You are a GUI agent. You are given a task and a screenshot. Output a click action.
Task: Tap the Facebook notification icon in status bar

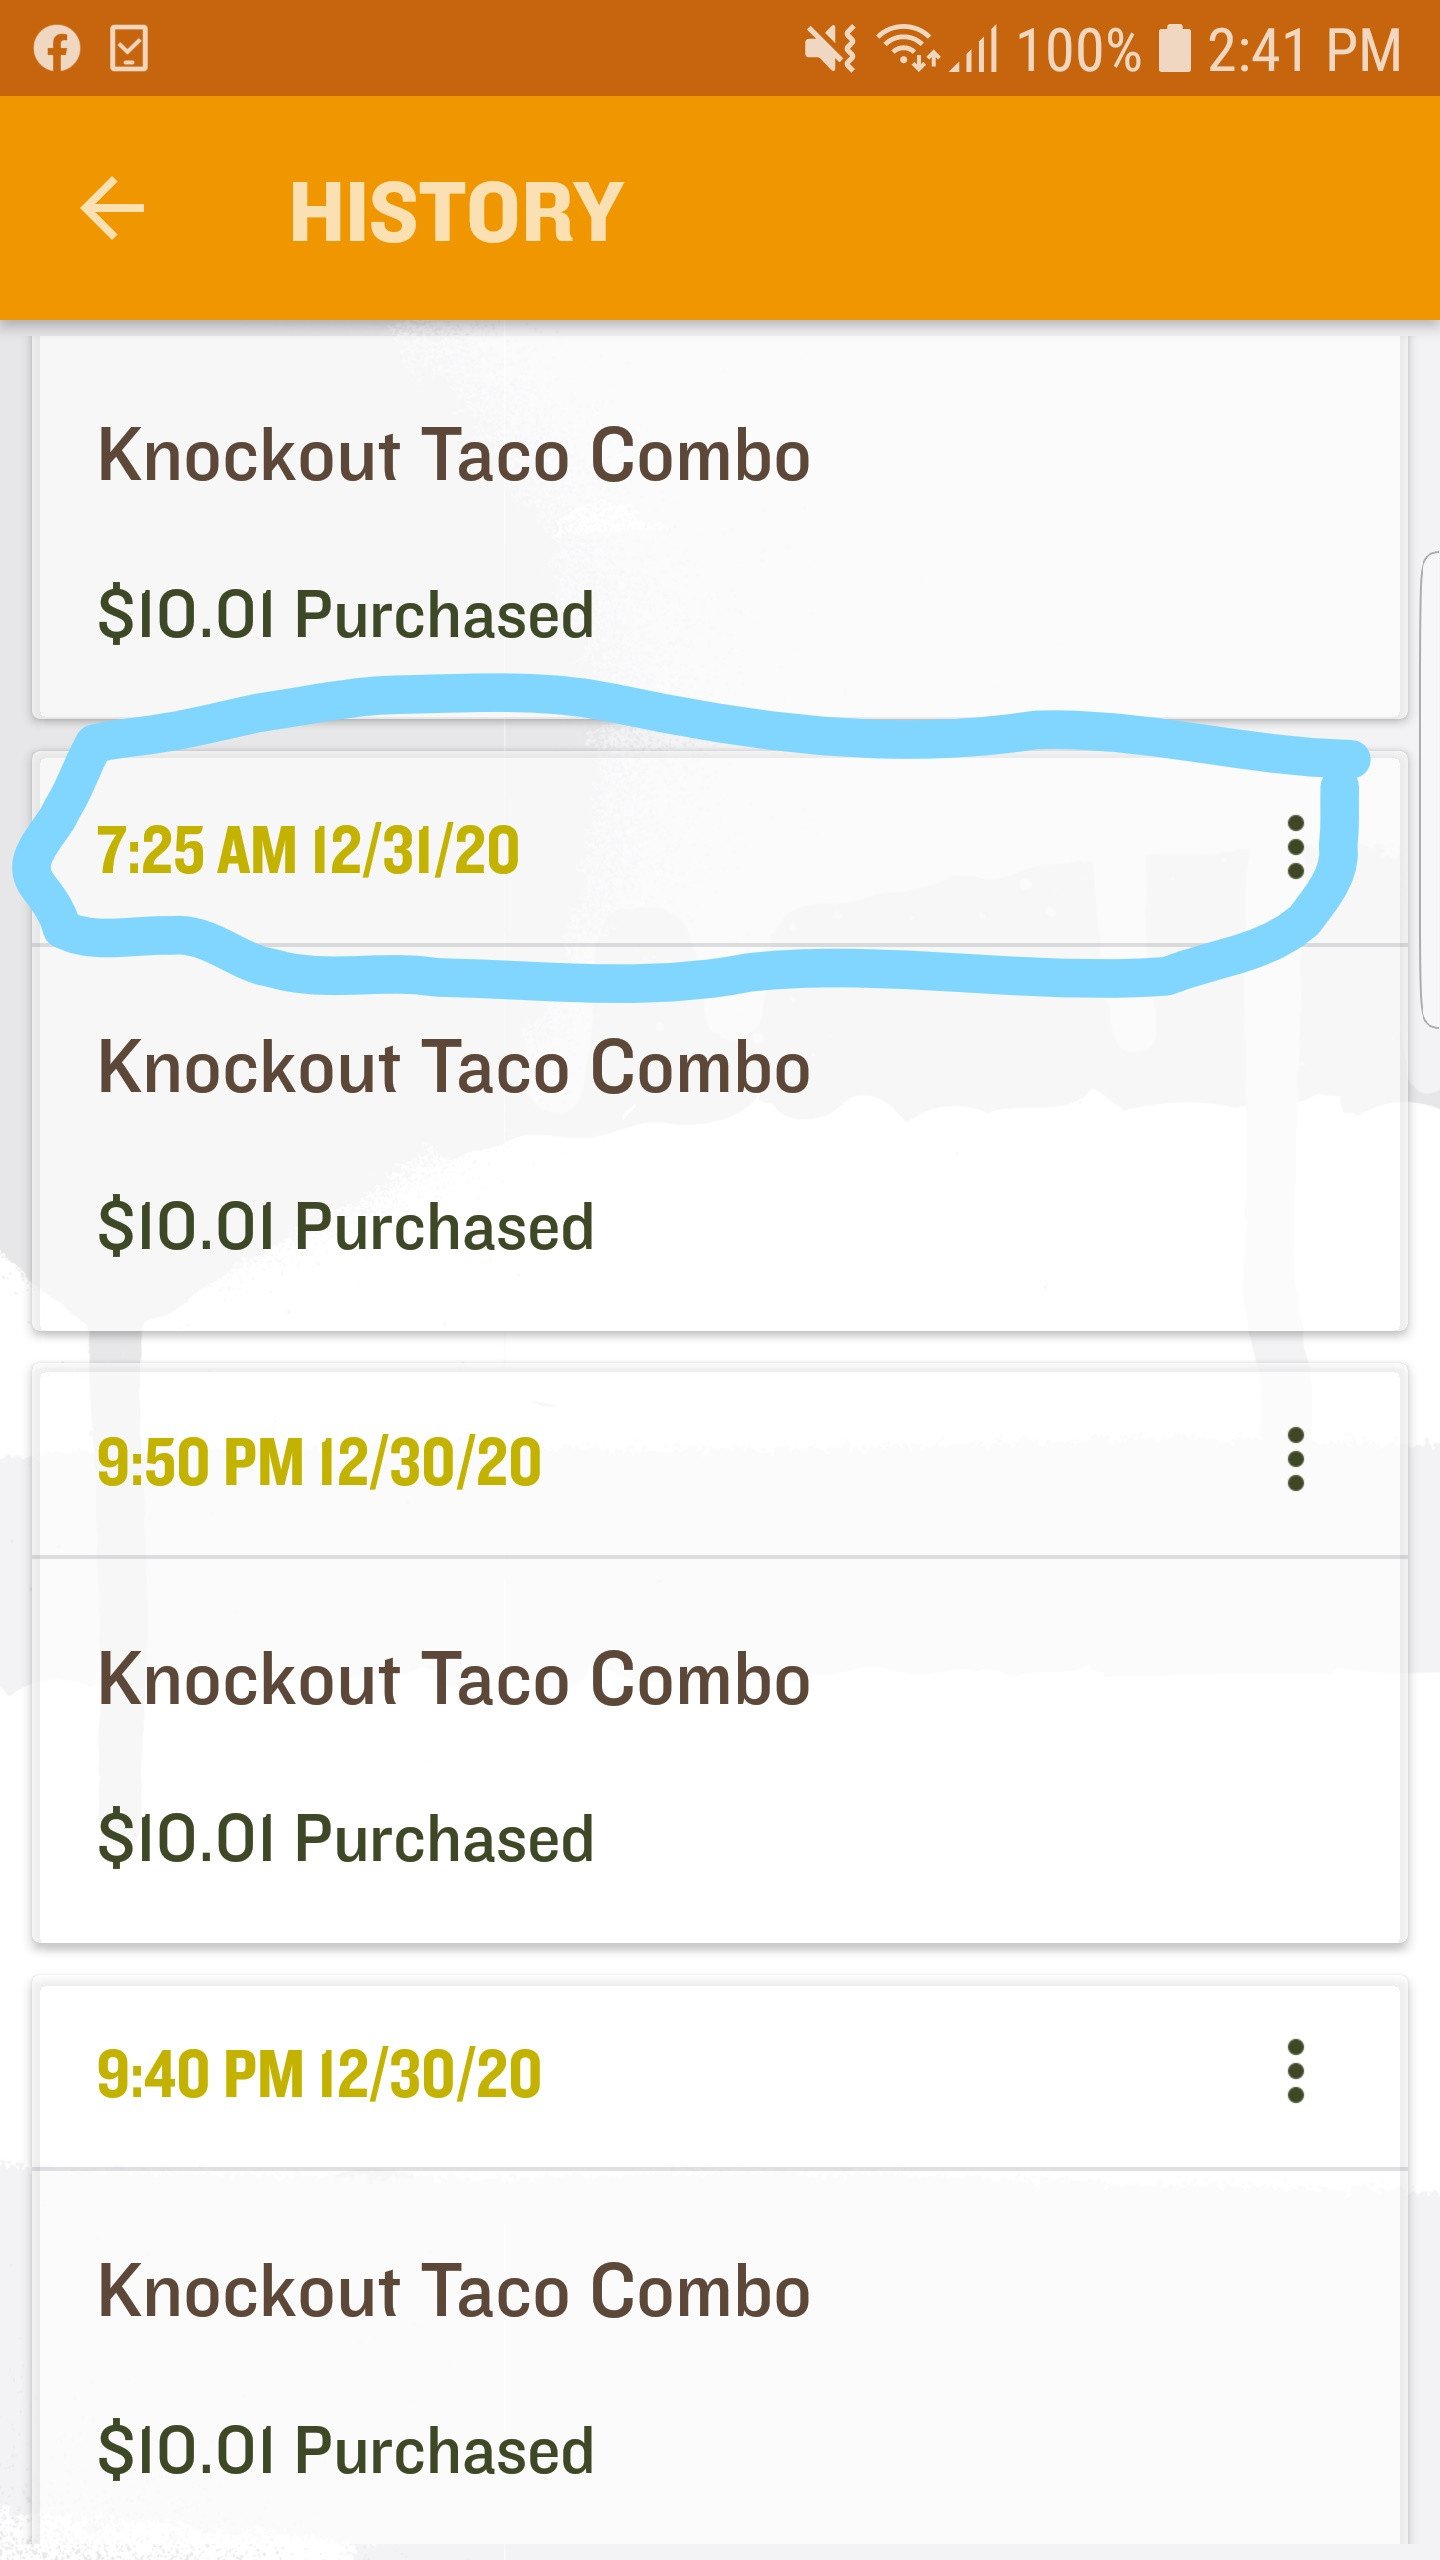tap(57, 49)
